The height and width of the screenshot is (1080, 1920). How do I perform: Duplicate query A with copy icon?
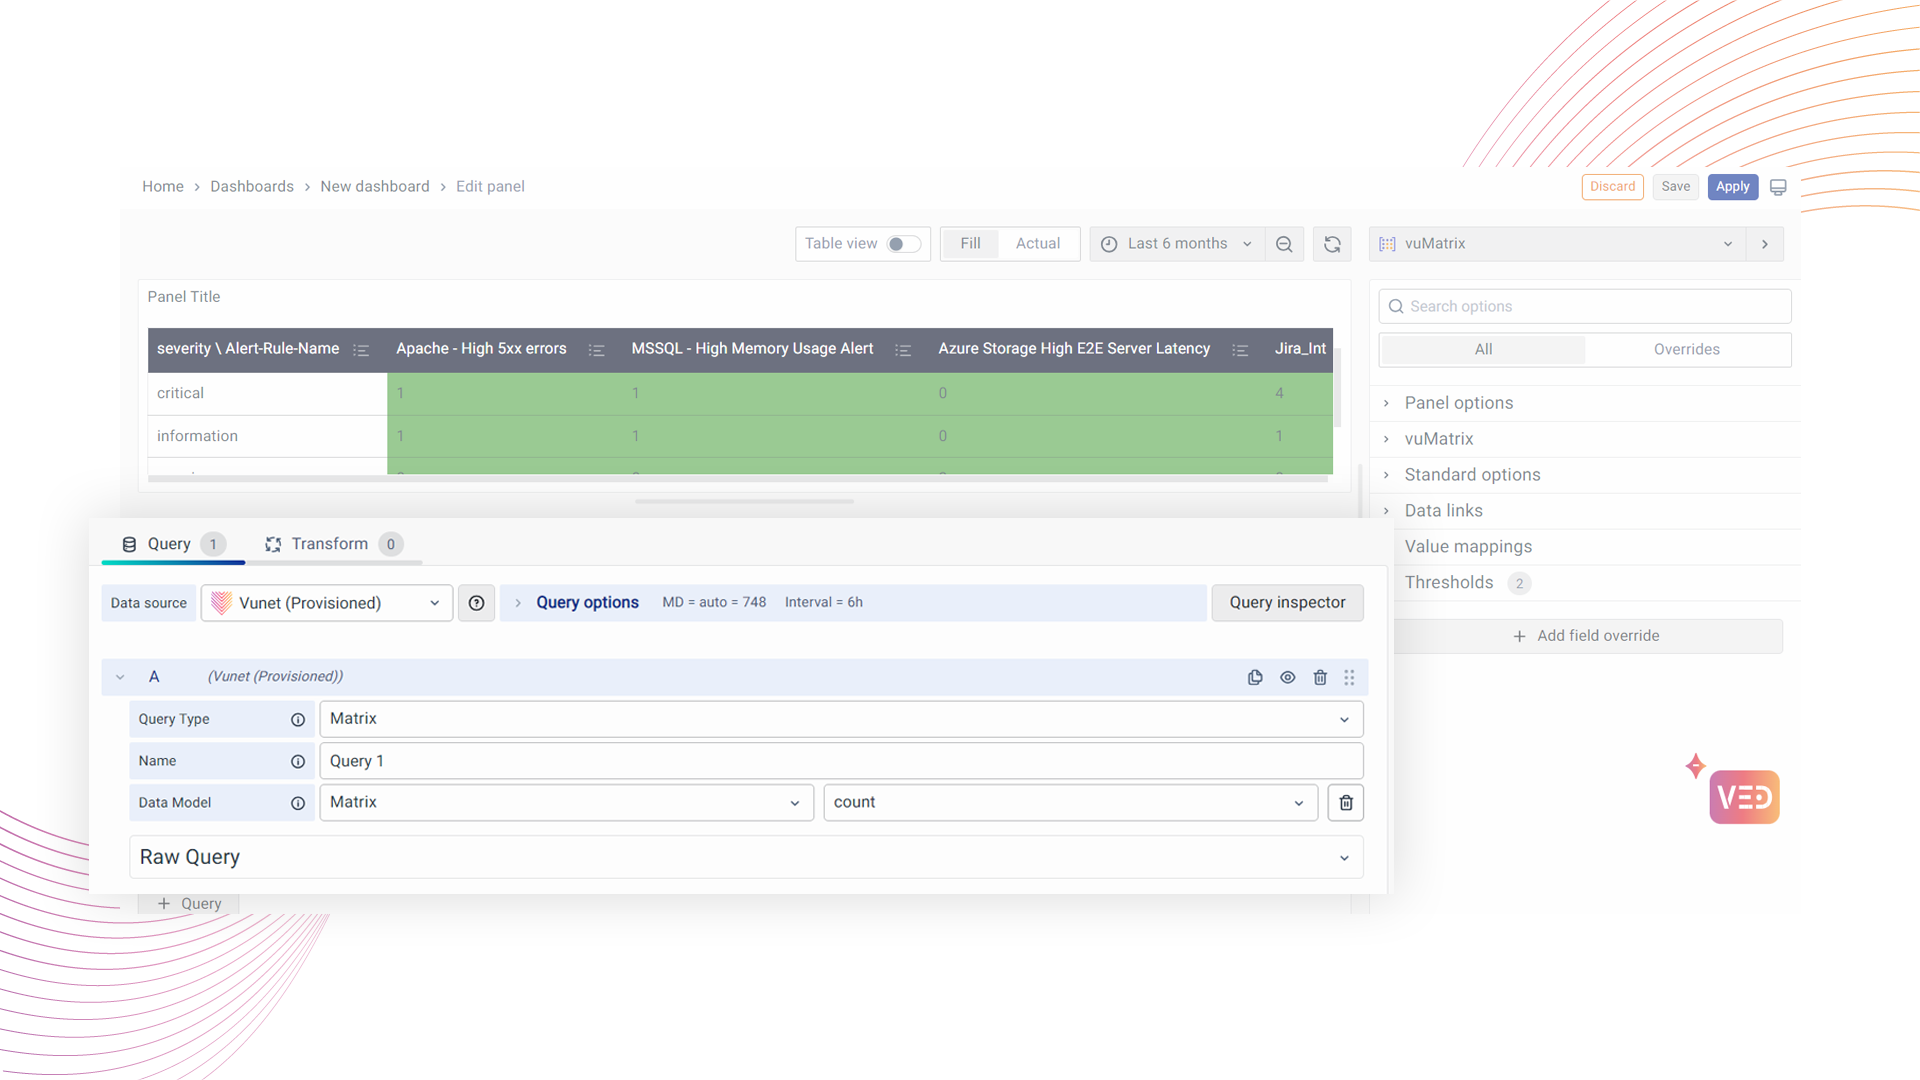(x=1255, y=677)
